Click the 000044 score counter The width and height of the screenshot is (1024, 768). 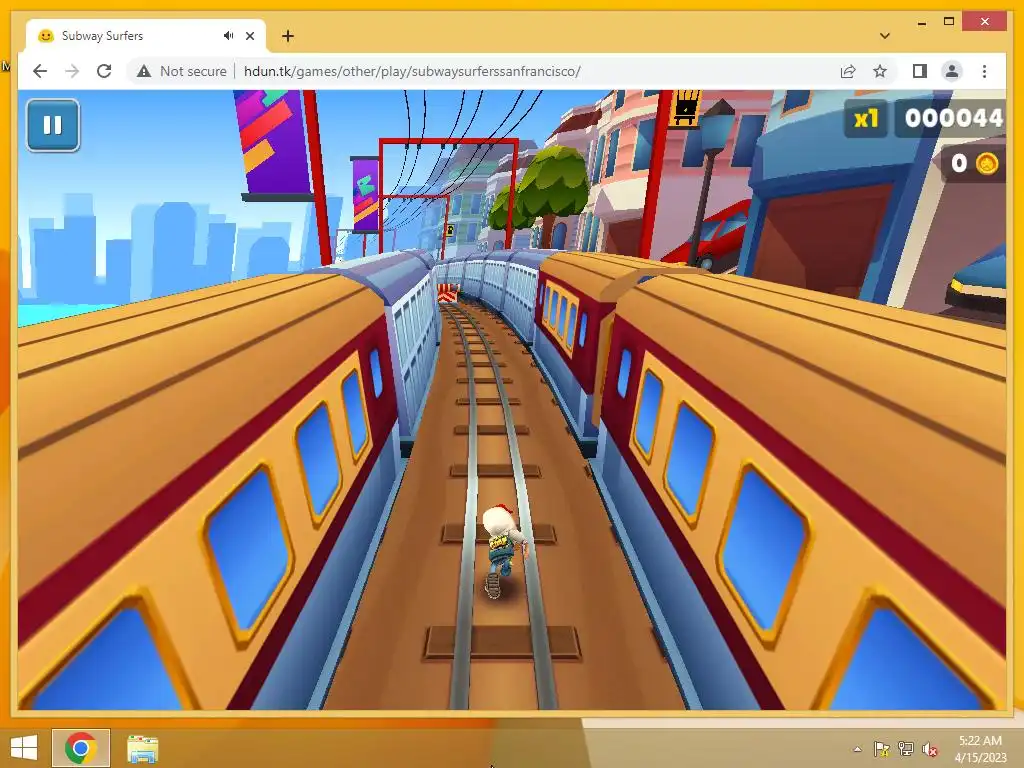[952, 118]
